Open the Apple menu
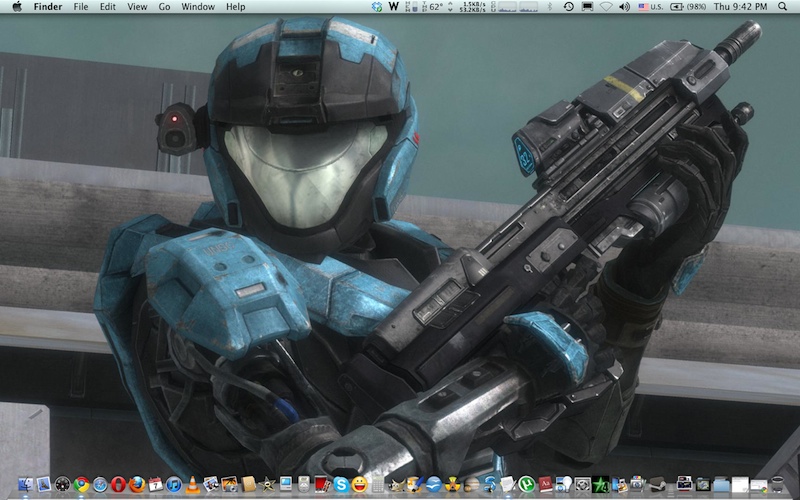The height and width of the screenshot is (500, 800). 17,7
